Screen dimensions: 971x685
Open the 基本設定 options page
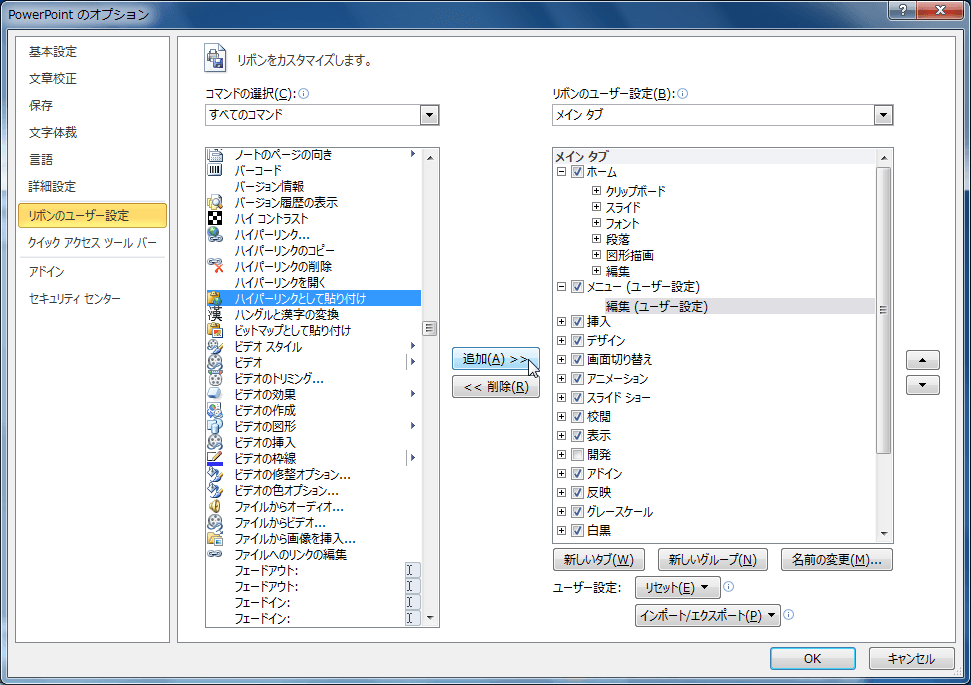[53, 52]
